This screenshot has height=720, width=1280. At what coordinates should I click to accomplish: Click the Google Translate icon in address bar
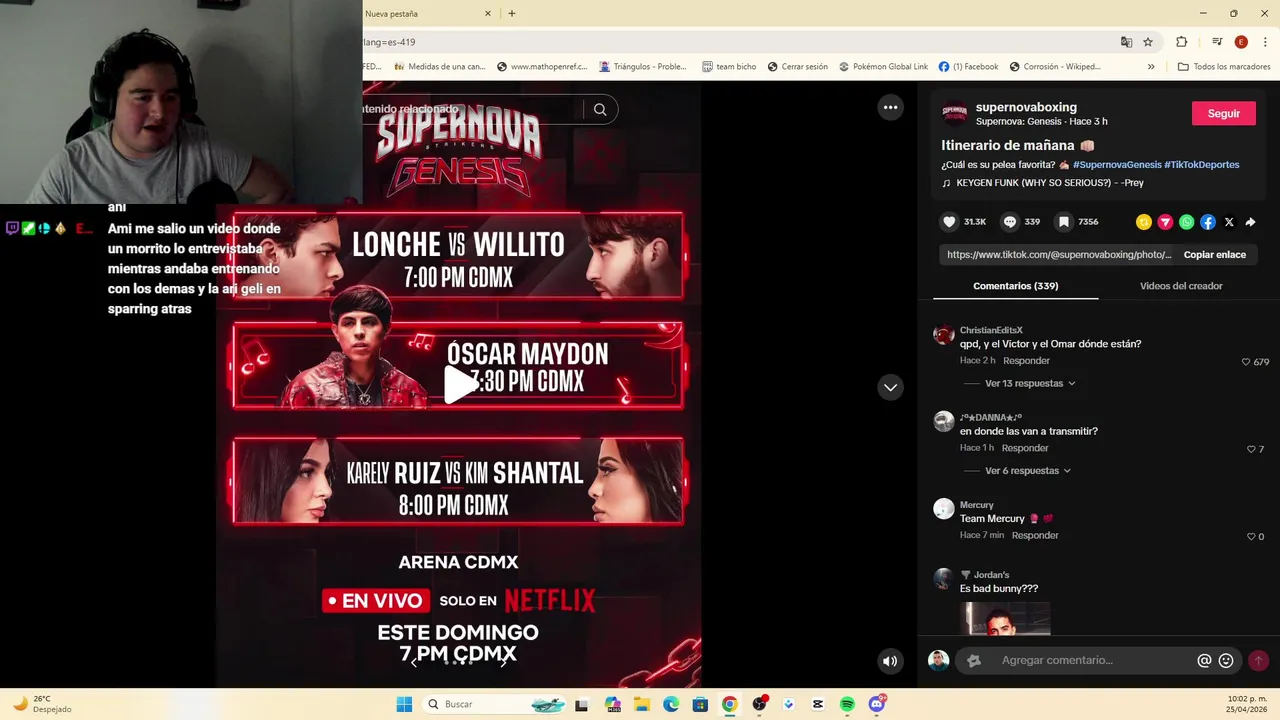click(1126, 42)
